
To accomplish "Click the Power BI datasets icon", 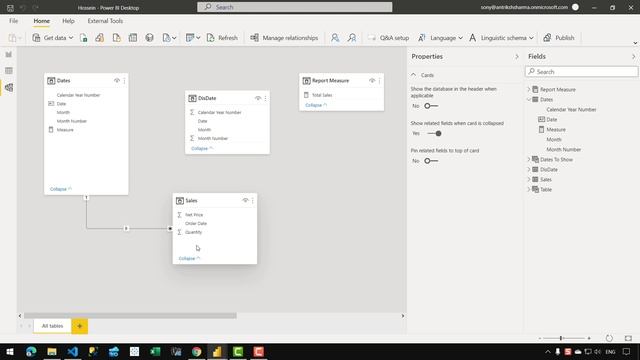I will (x=100, y=38).
